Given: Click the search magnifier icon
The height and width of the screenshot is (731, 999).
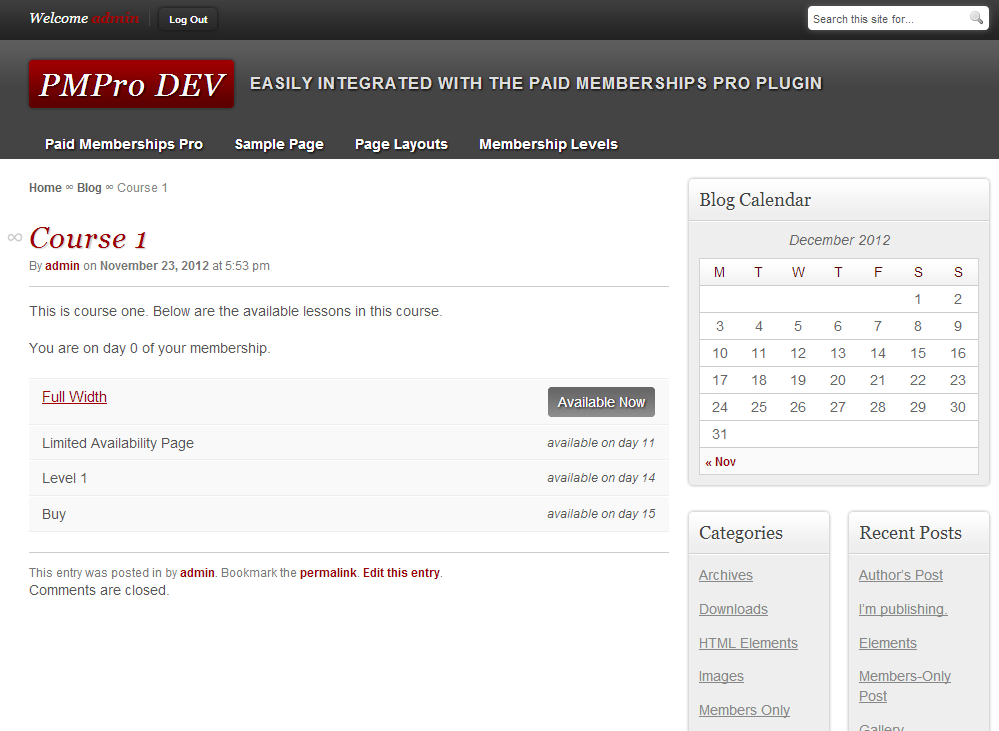Looking at the screenshot, I should pyautogui.click(x=976, y=18).
